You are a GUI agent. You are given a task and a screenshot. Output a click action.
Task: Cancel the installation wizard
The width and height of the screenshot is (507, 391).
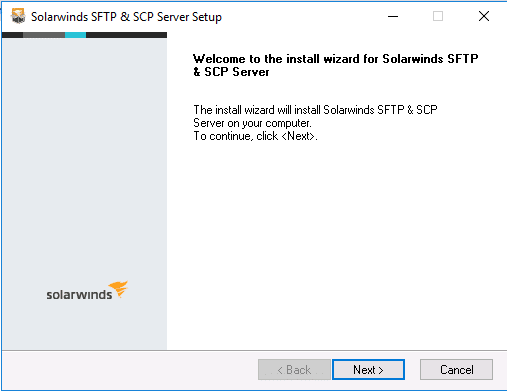[456, 369]
